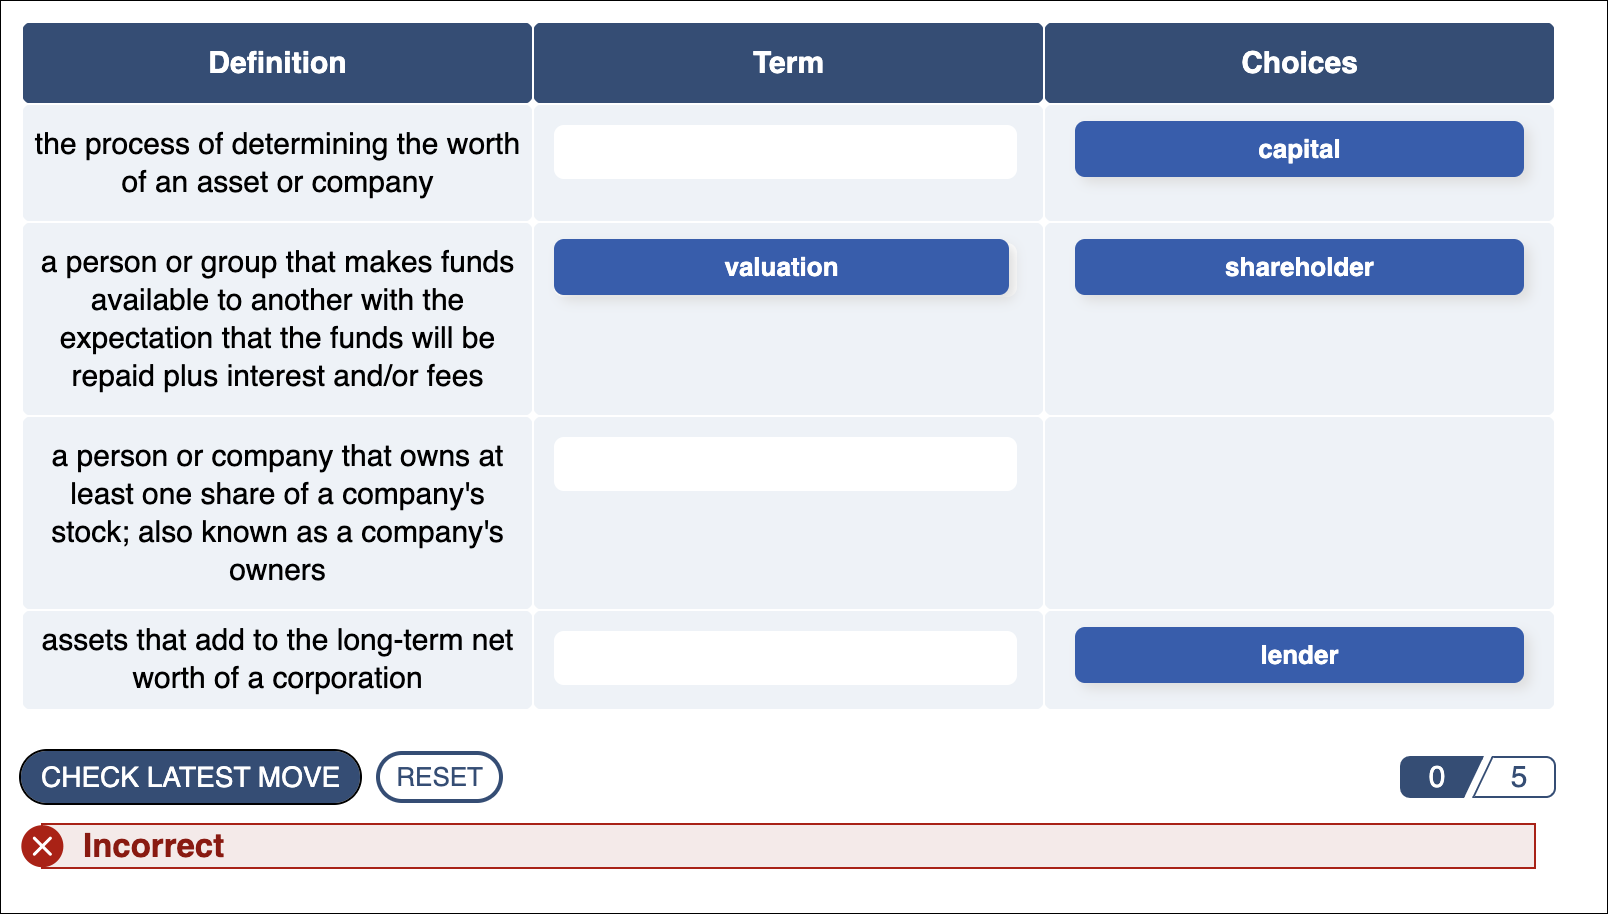
Task: Click the Term column header
Action: [787, 62]
